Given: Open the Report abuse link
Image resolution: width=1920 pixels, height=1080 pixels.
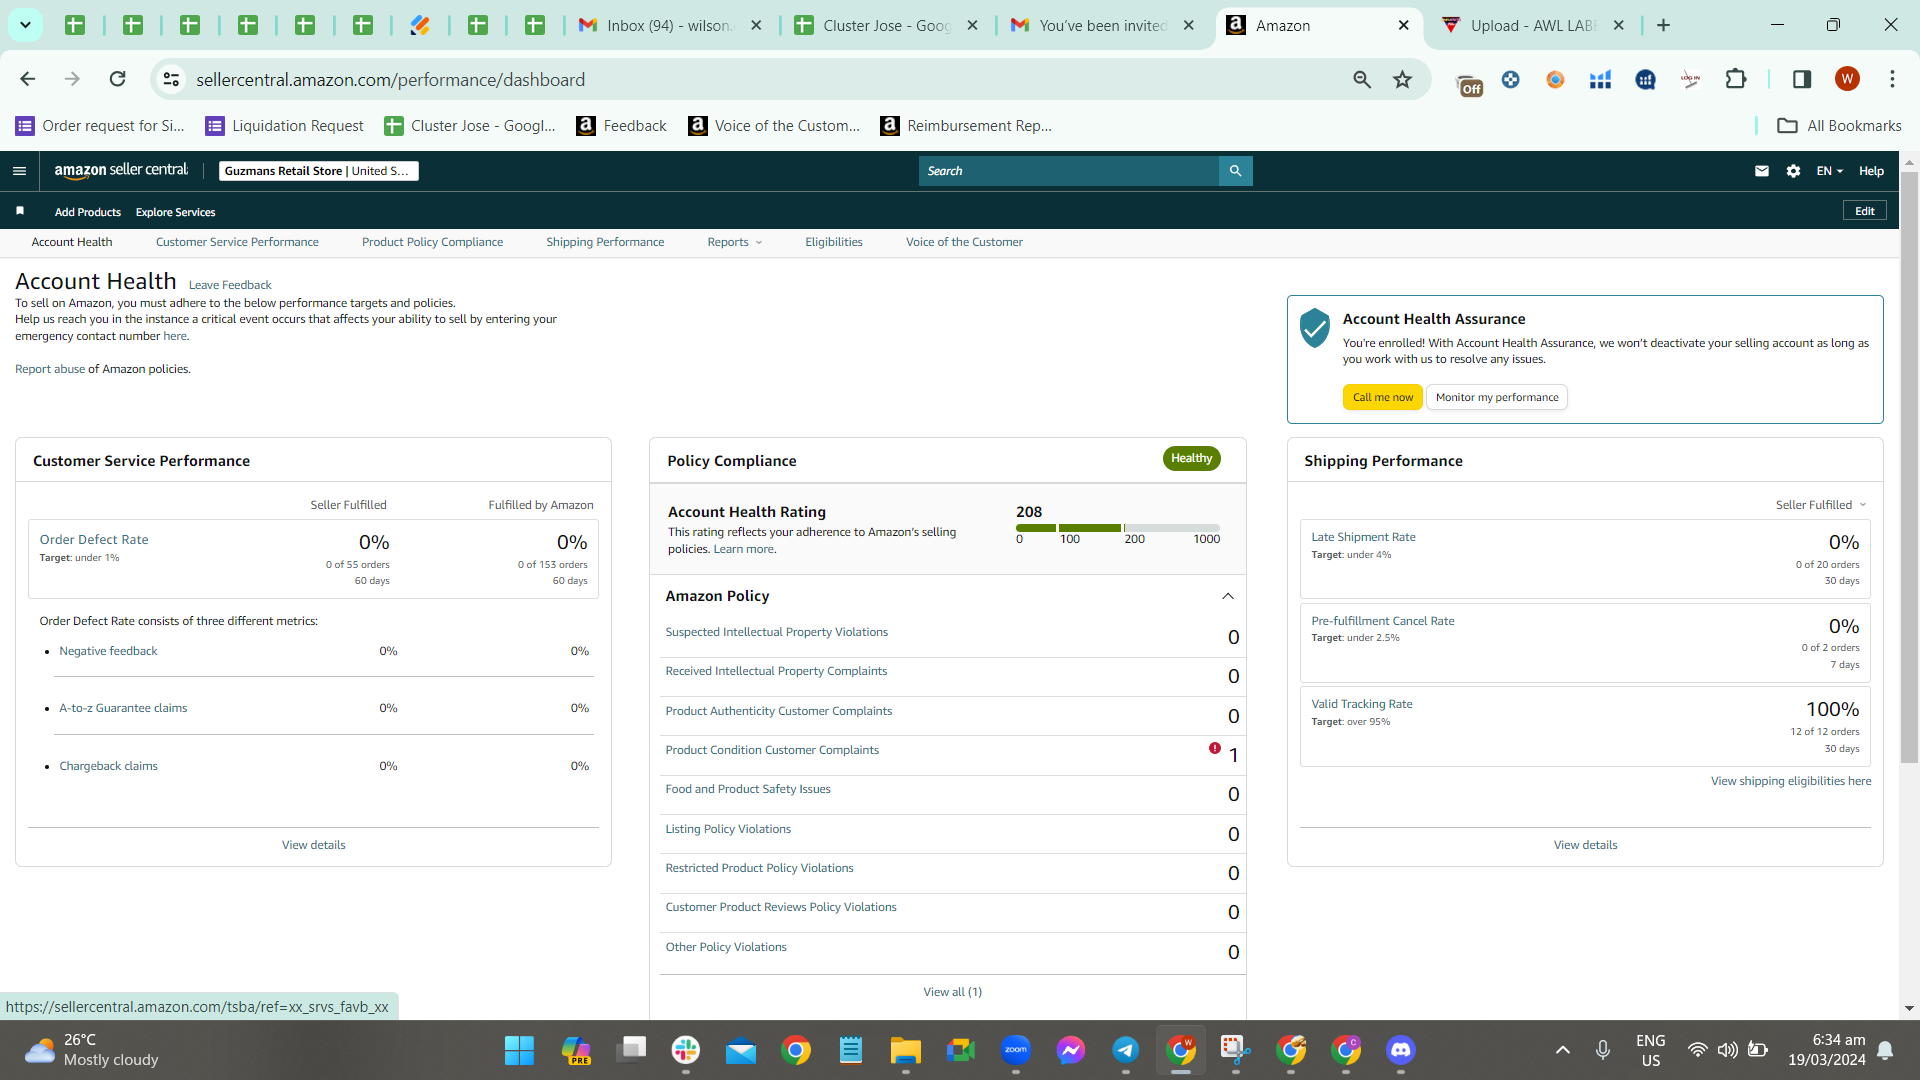Looking at the screenshot, I should pos(50,369).
